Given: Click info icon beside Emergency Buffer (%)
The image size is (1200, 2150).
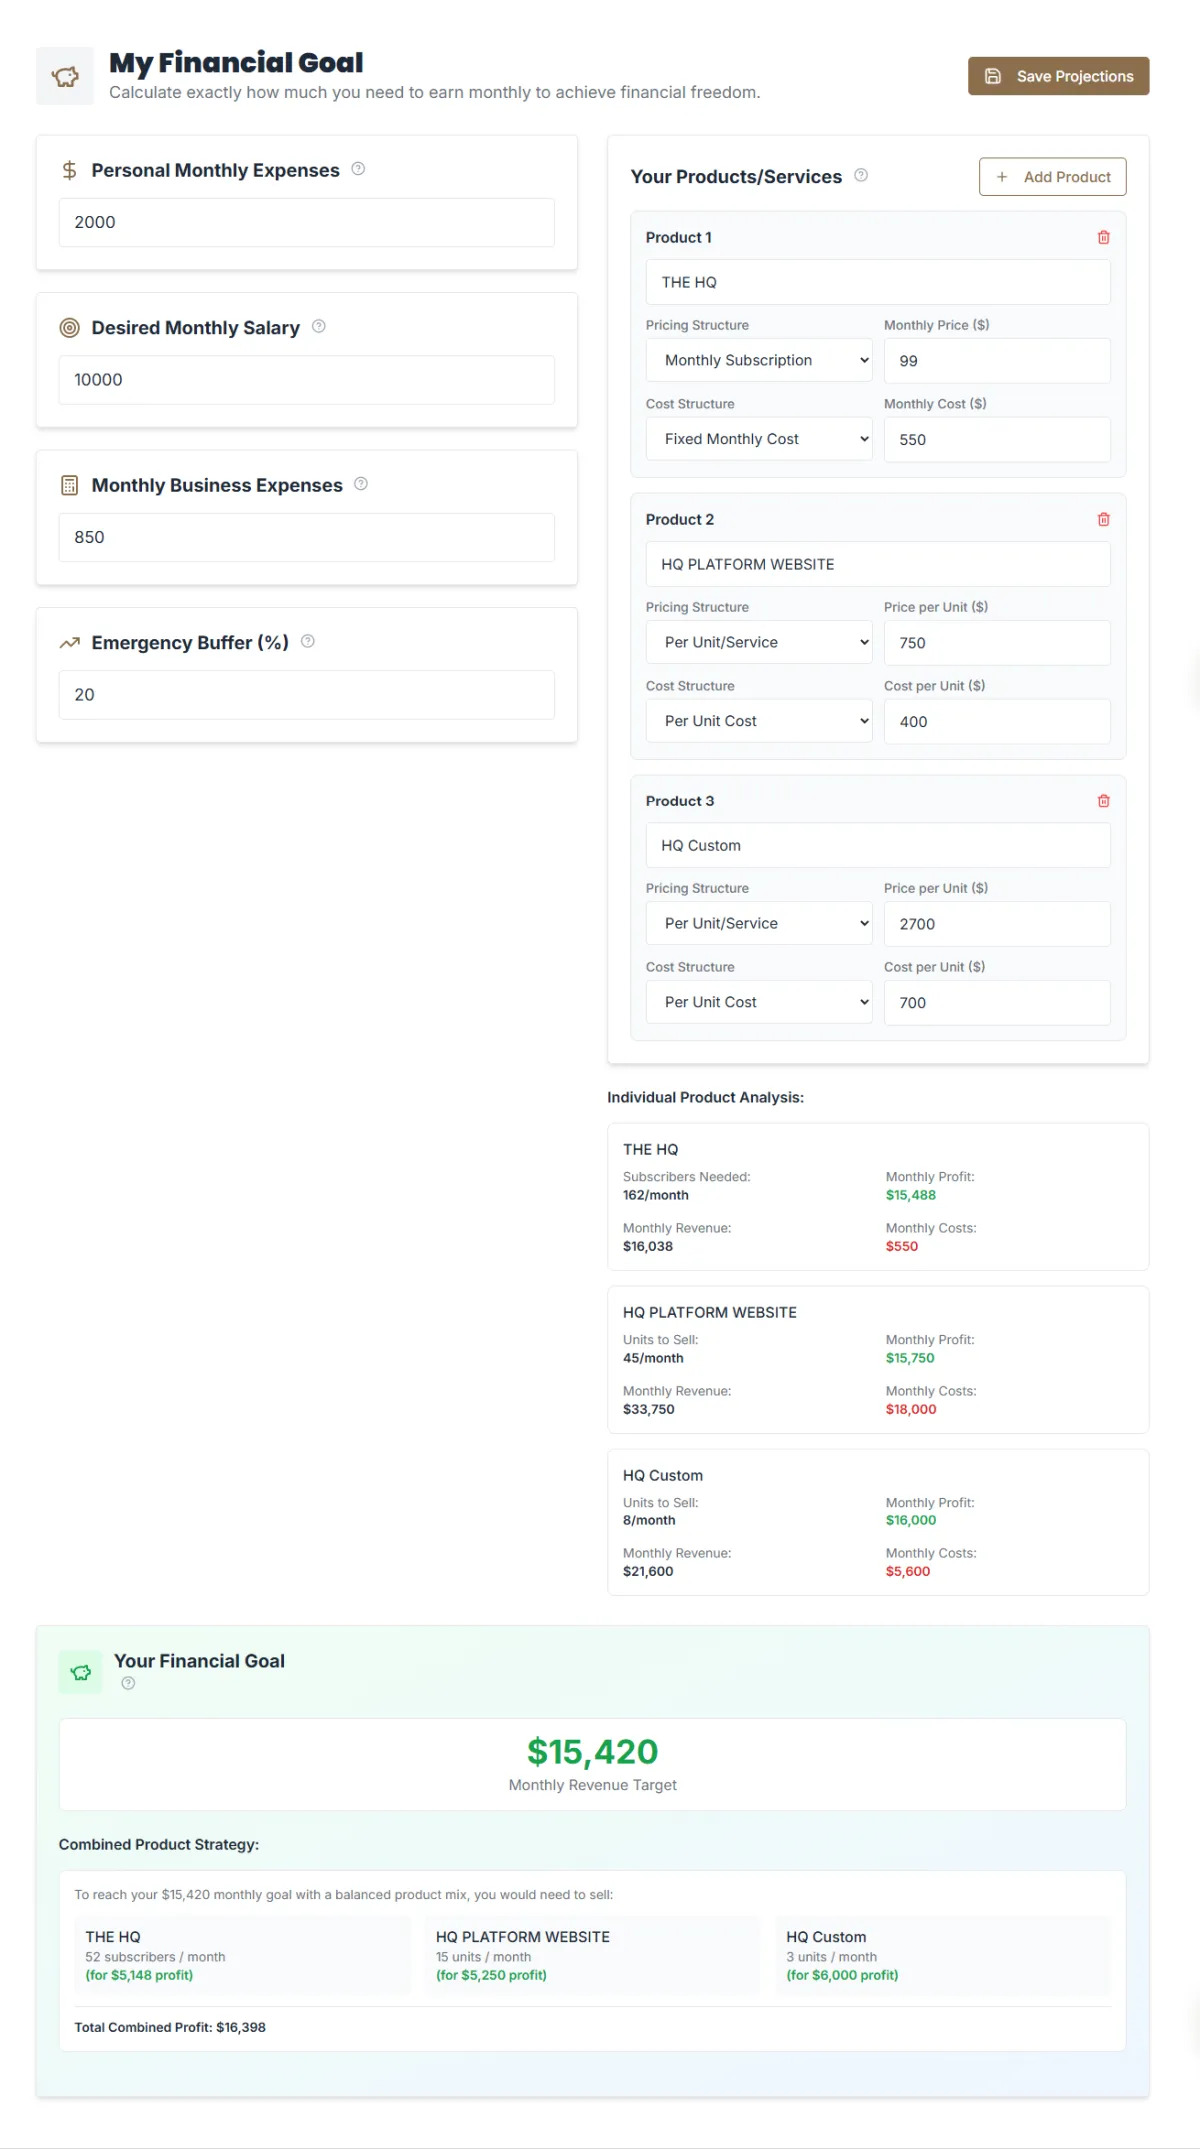Looking at the screenshot, I should (x=308, y=641).
